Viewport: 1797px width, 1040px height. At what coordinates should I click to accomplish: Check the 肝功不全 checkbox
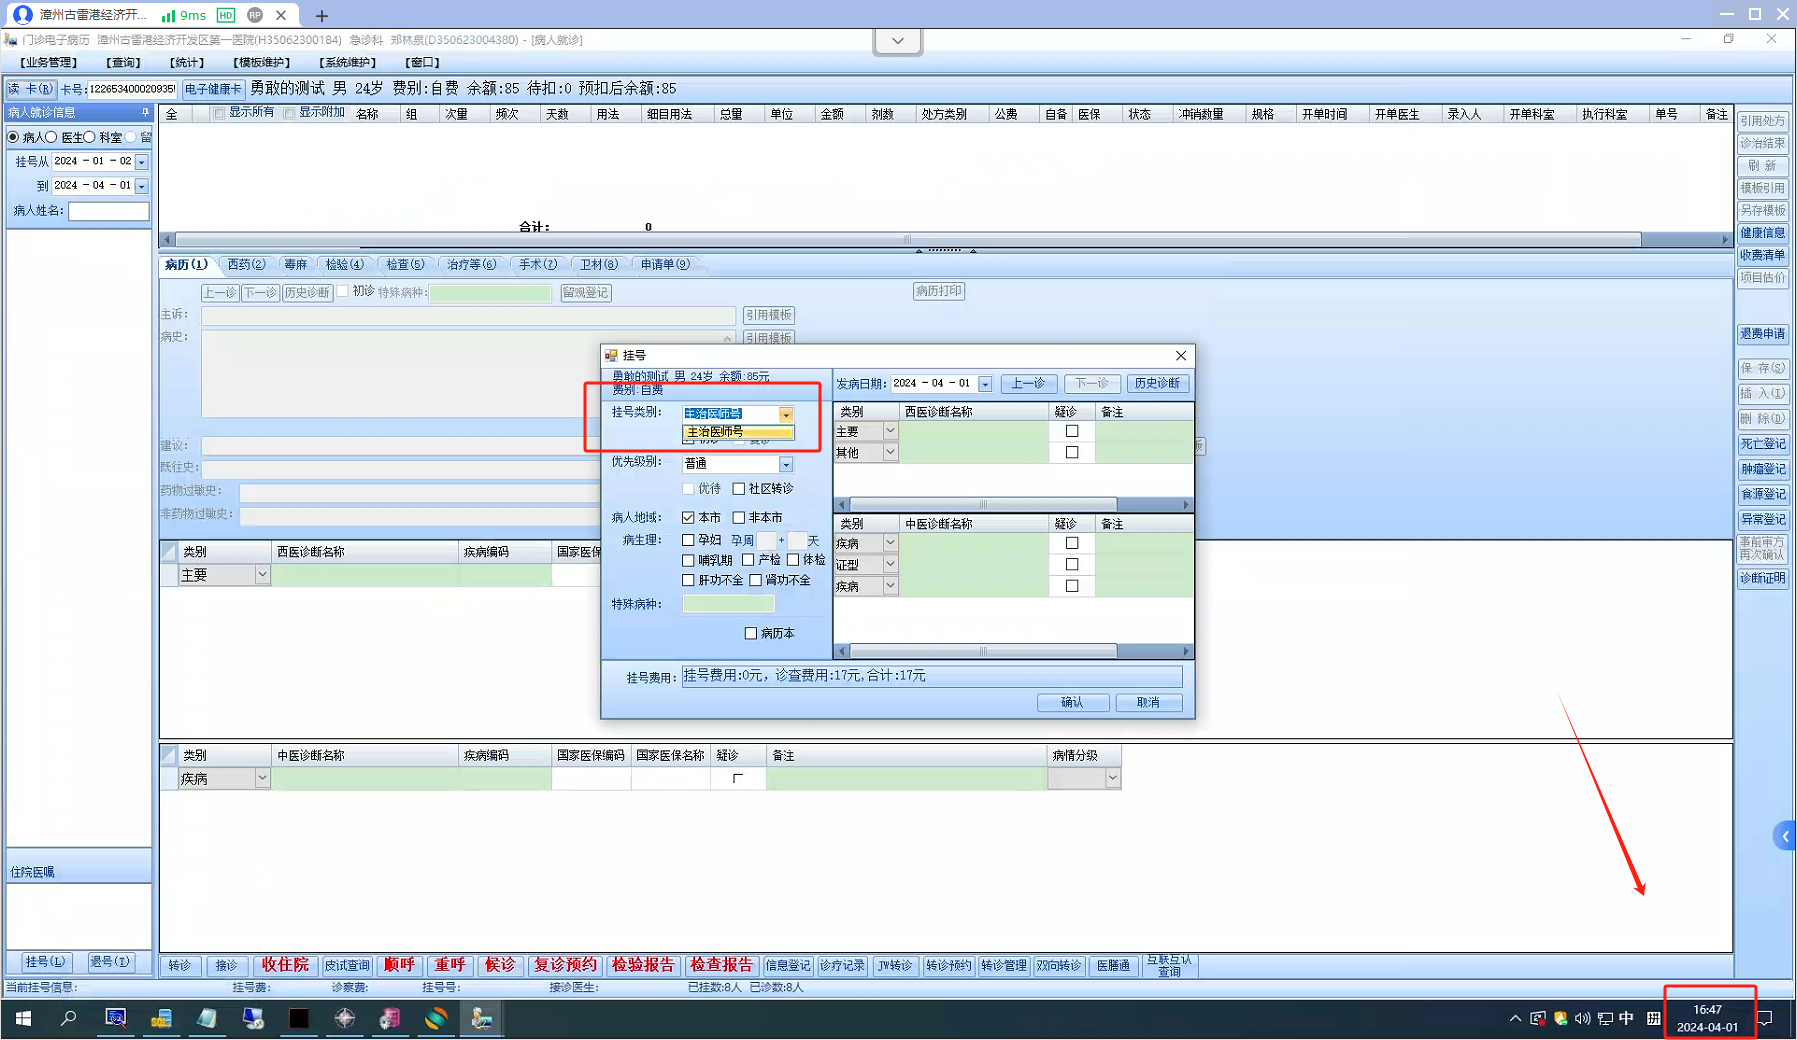[688, 580]
